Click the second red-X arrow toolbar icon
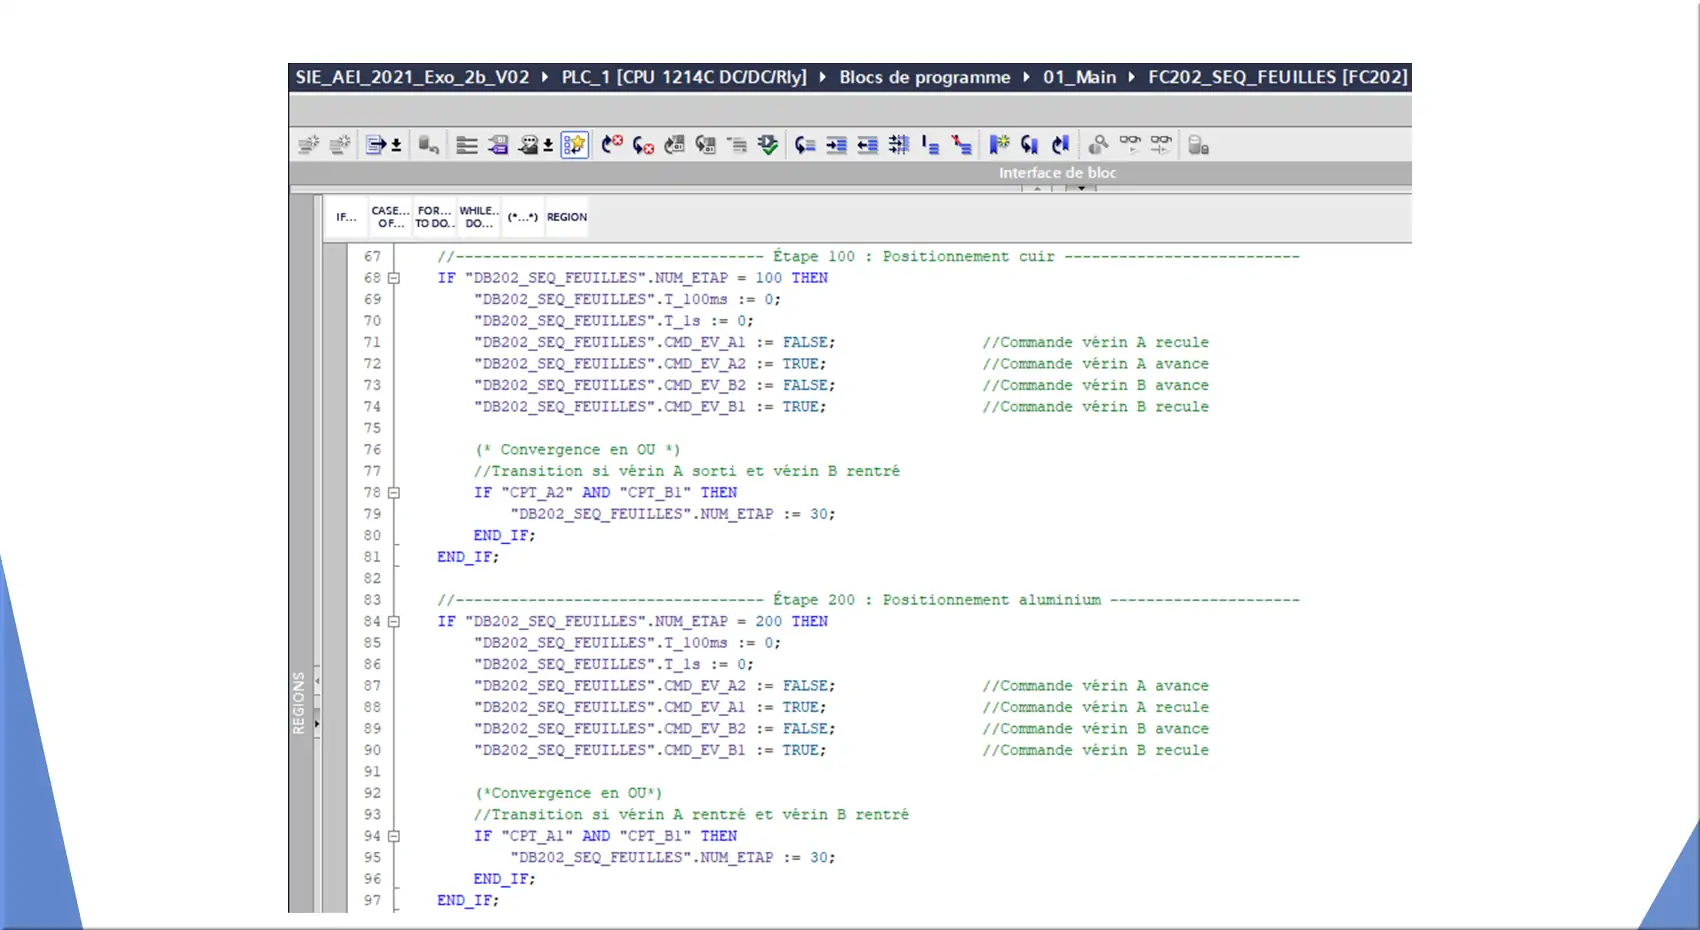Viewport: 1700px width, 930px height. pyautogui.click(x=643, y=145)
